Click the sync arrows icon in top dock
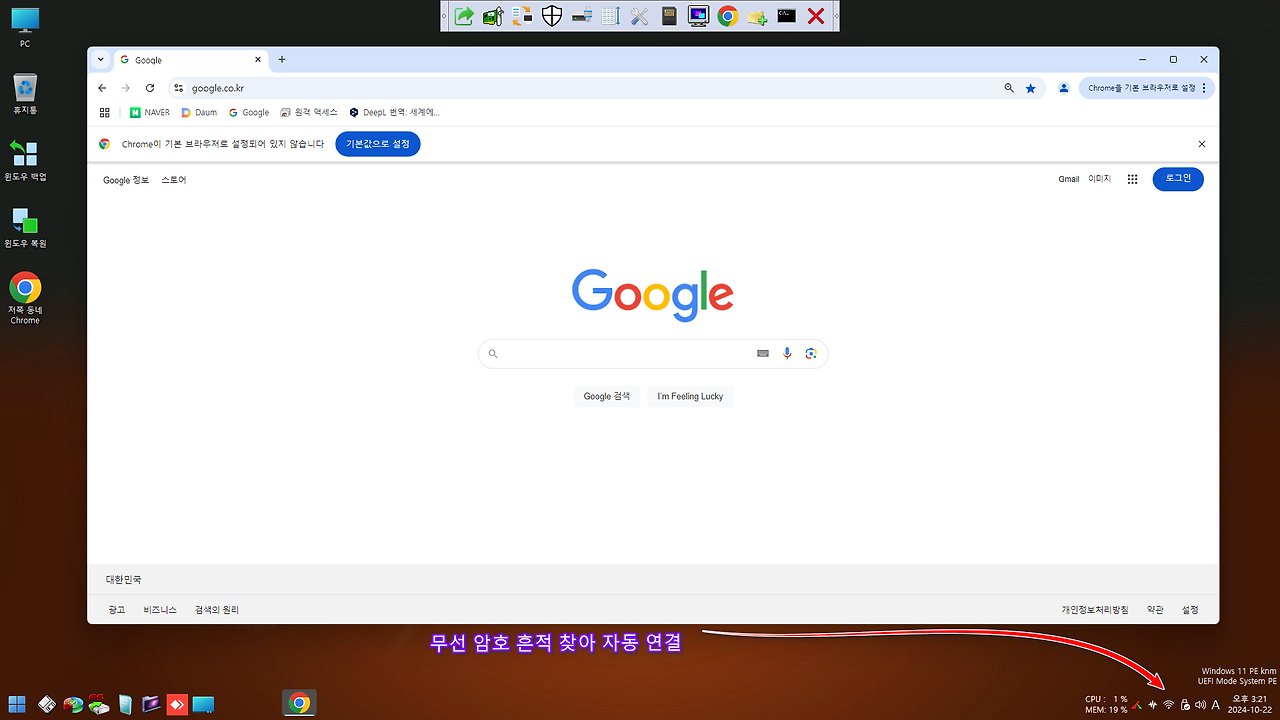The width and height of the screenshot is (1280, 720). pyautogui.click(x=522, y=15)
